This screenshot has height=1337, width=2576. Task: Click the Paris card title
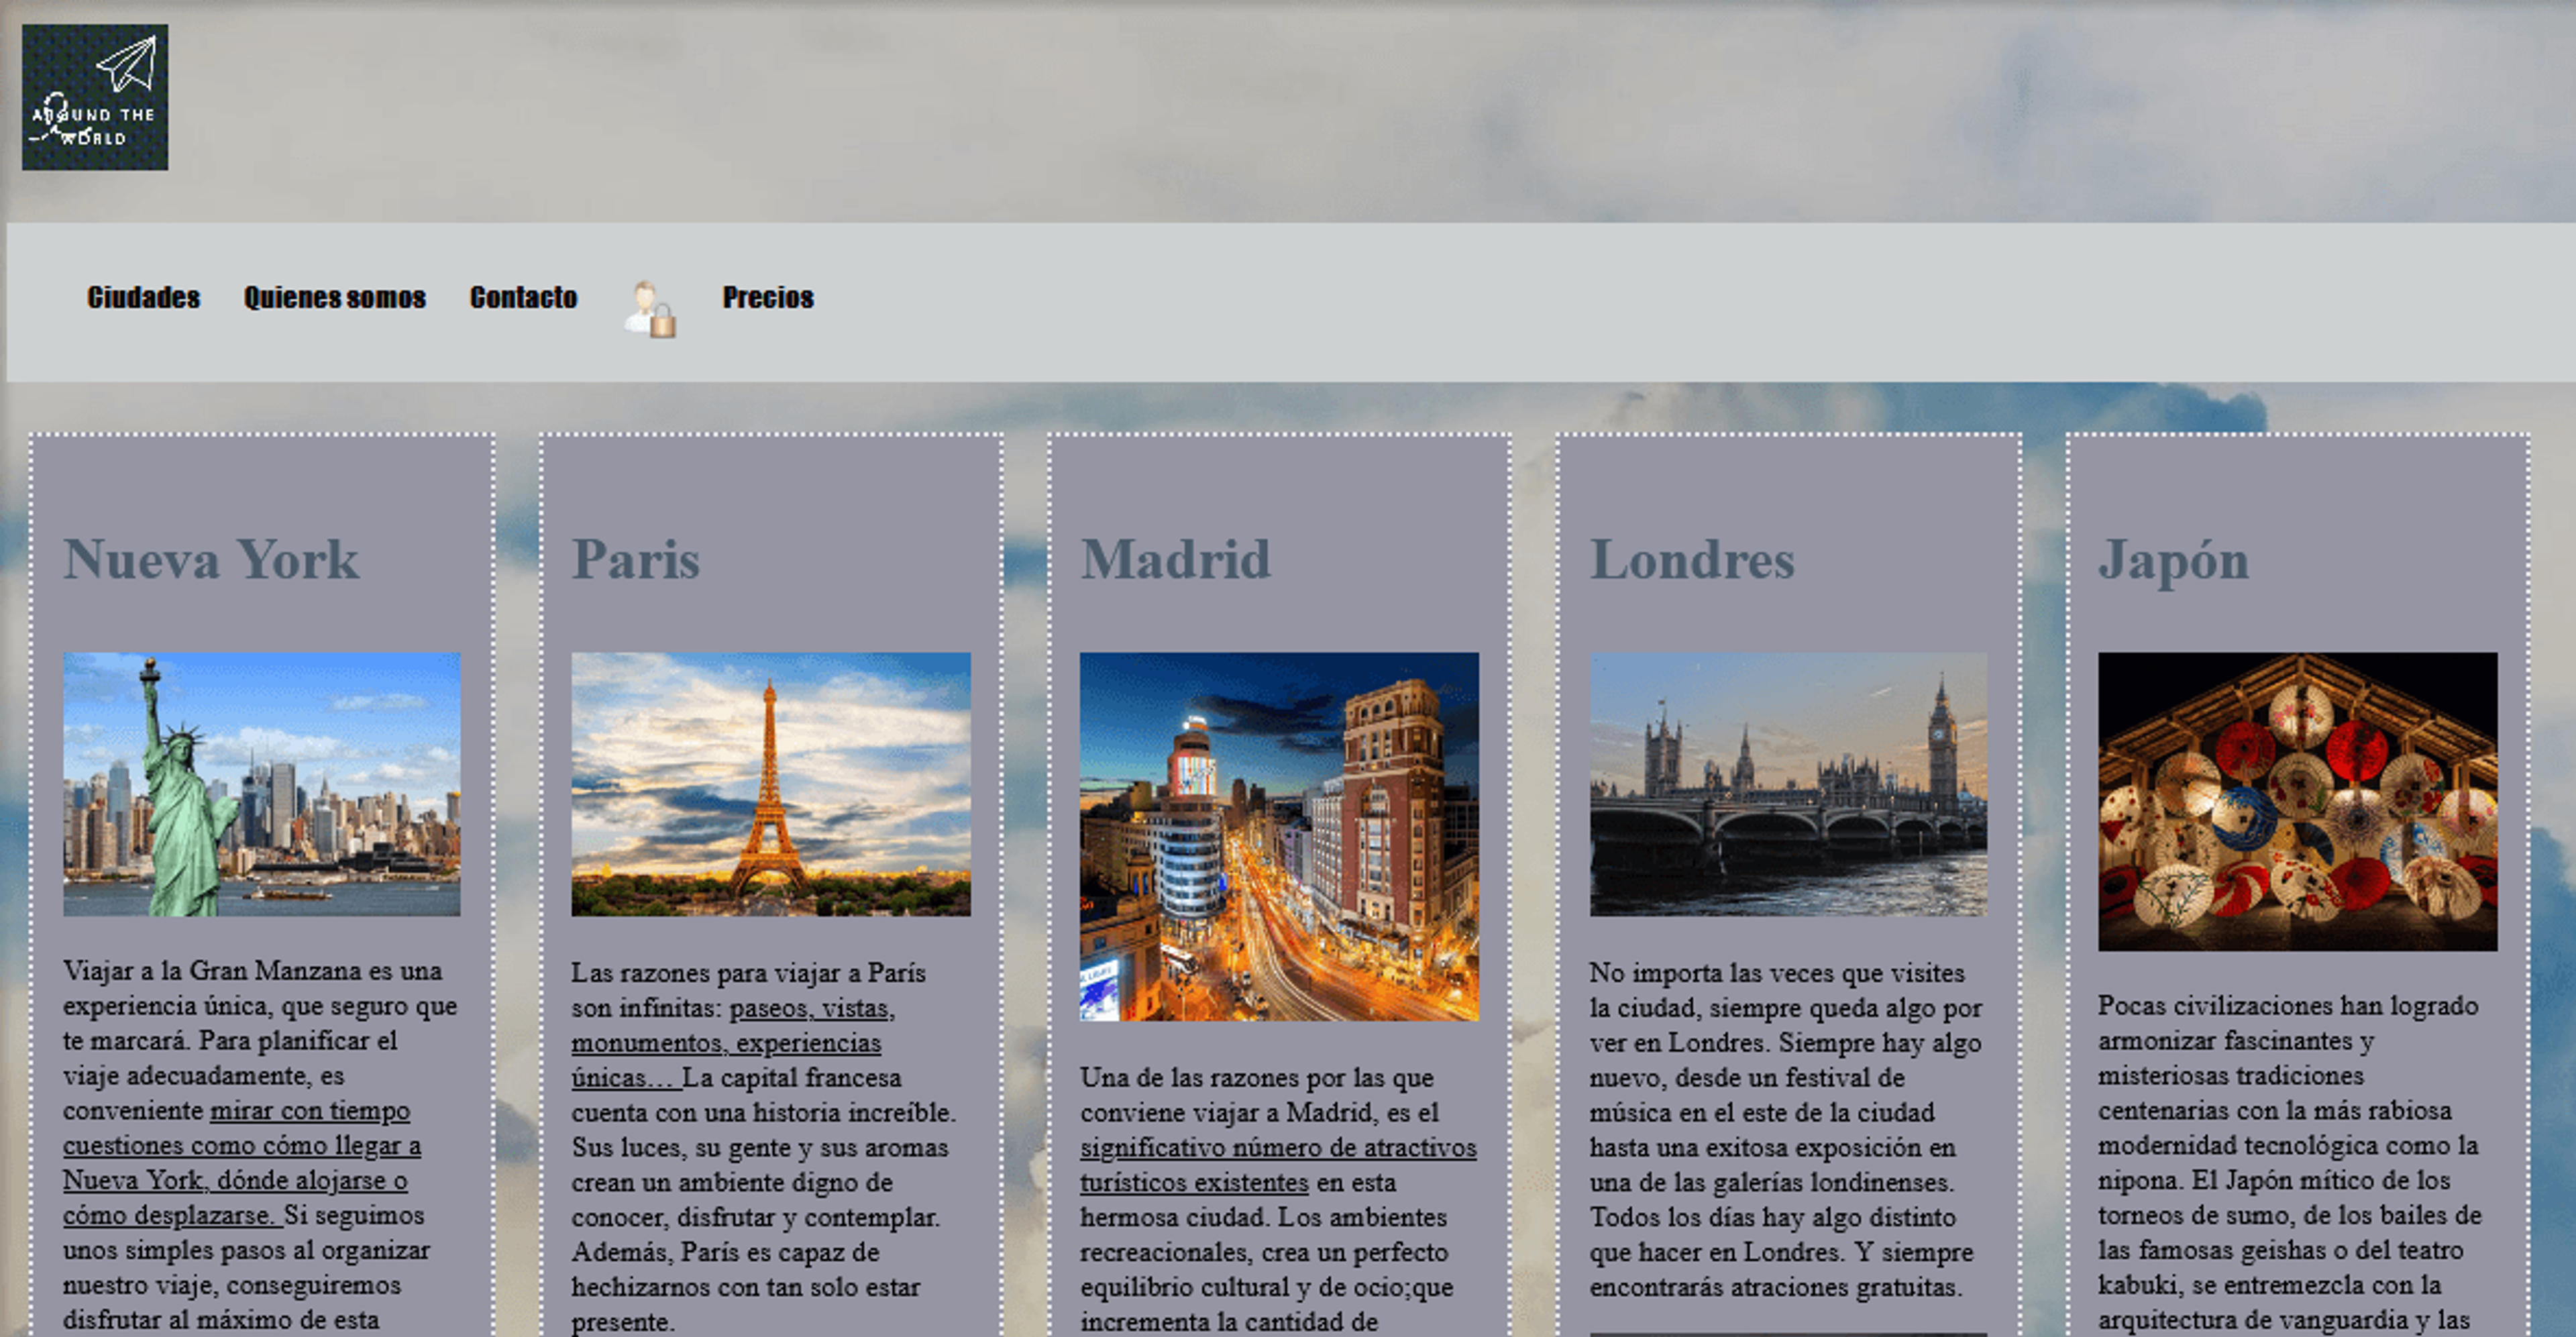(635, 559)
